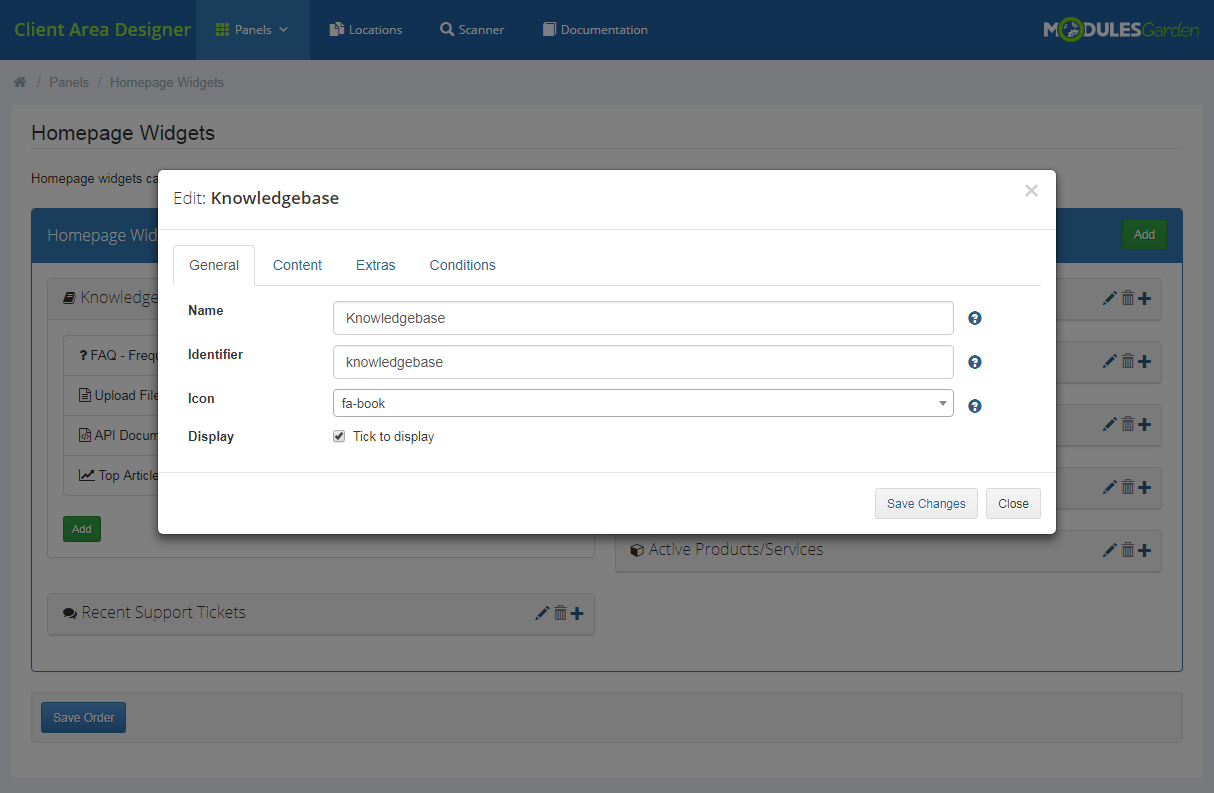Expand the Panels menu in navbar
The width and height of the screenshot is (1214, 793).
click(x=252, y=30)
